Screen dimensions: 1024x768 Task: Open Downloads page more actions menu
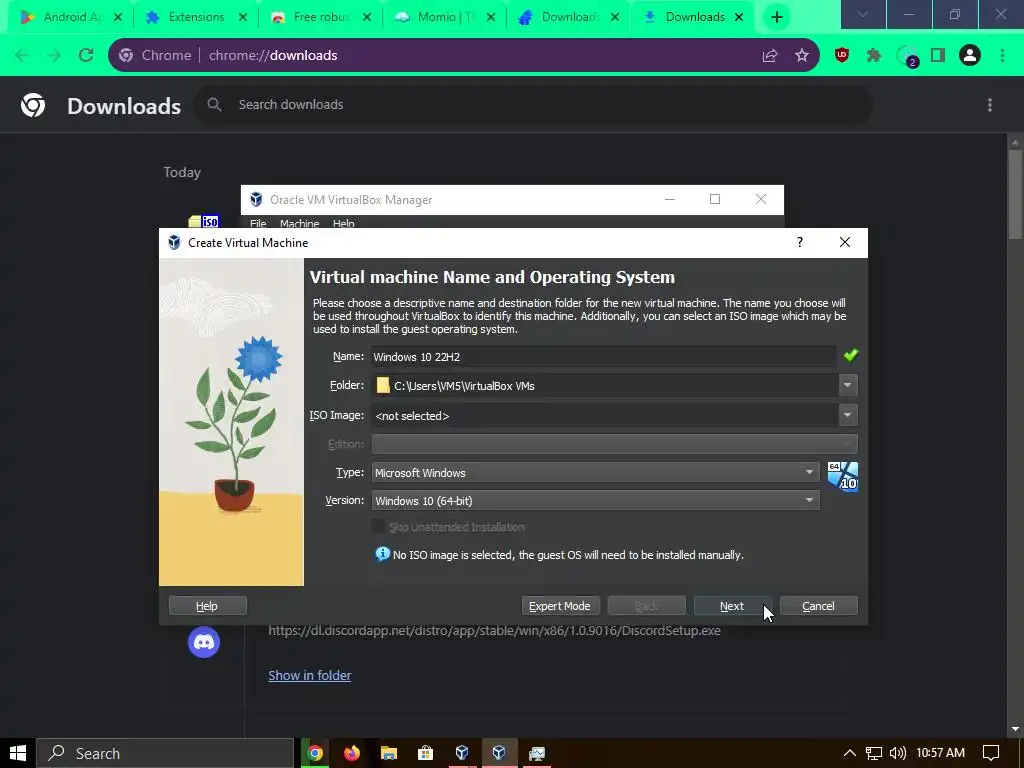[990, 105]
